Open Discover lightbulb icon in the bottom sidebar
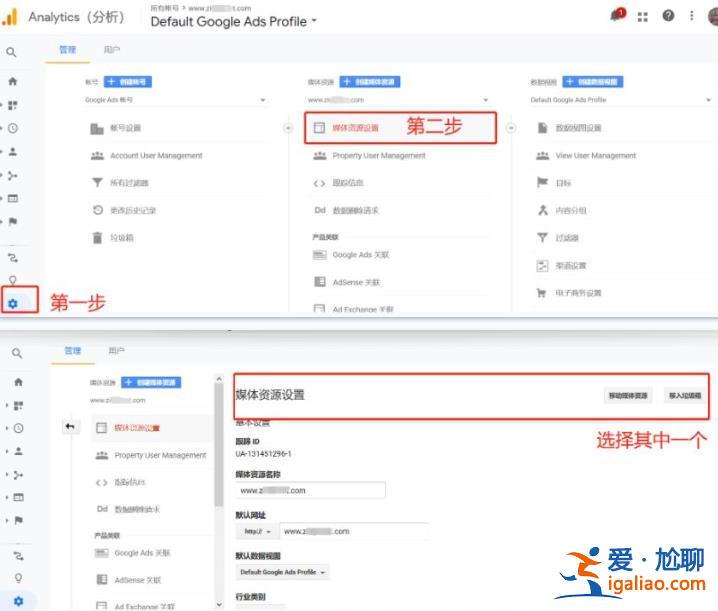Screen dimensions: 718x611 [x=18, y=578]
